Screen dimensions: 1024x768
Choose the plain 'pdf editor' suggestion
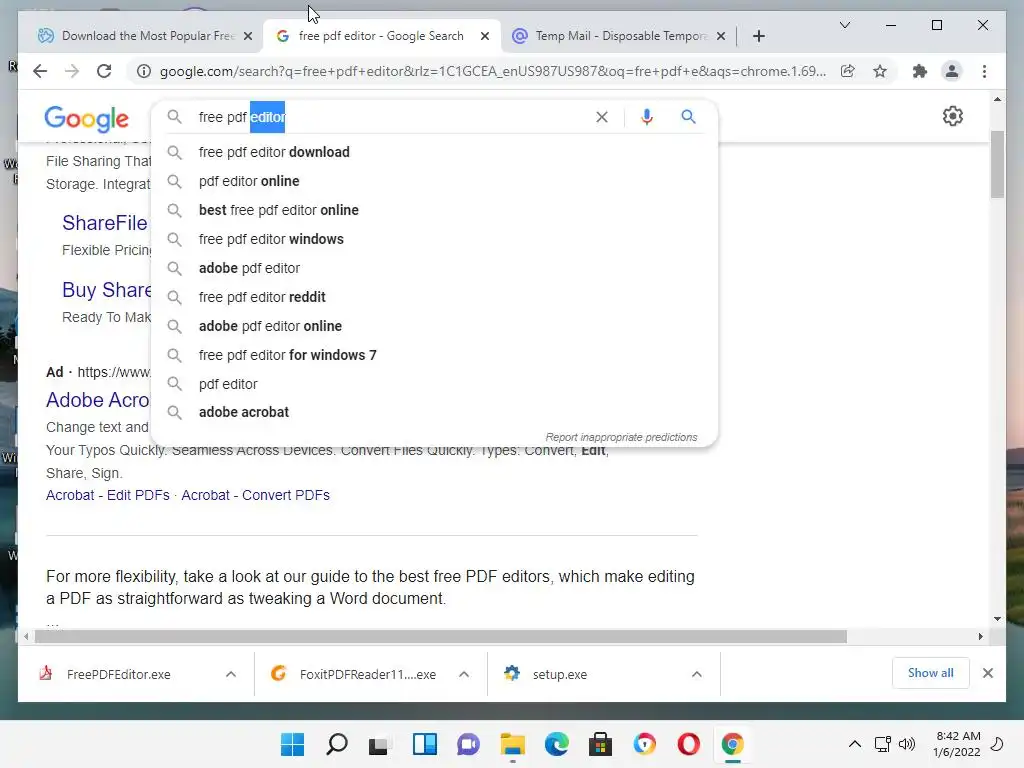coord(434,384)
